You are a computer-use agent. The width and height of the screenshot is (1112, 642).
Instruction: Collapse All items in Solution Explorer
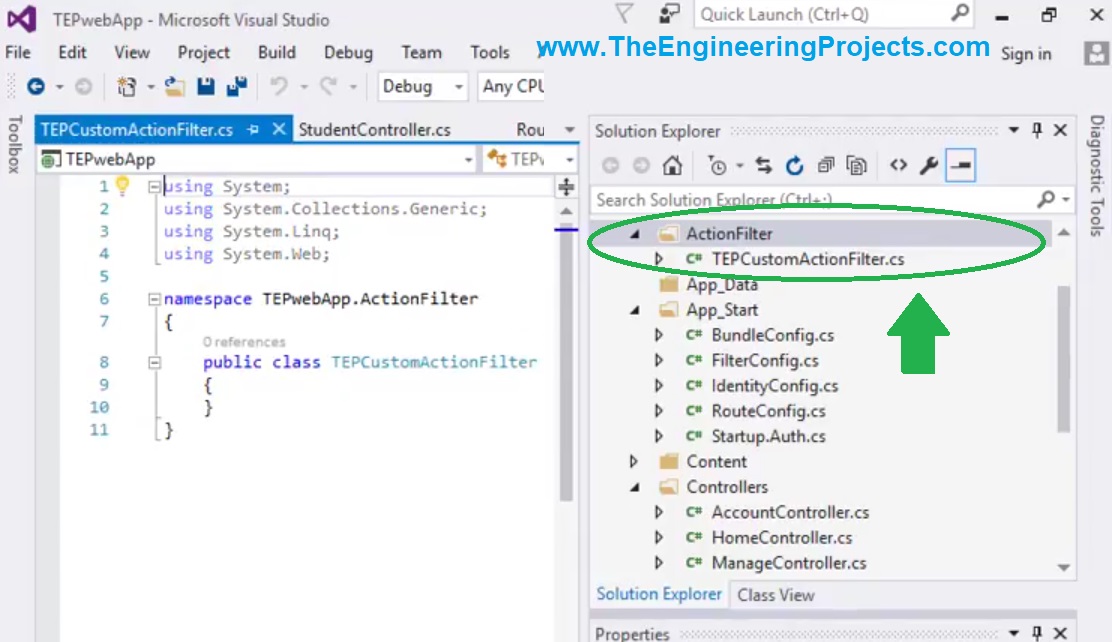(x=826, y=165)
